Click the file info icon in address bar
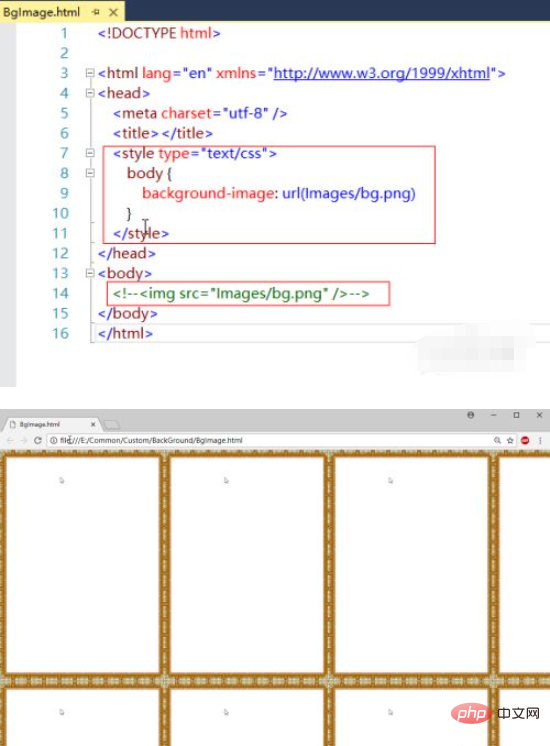Viewport: 550px width, 746px height. [x=54, y=441]
